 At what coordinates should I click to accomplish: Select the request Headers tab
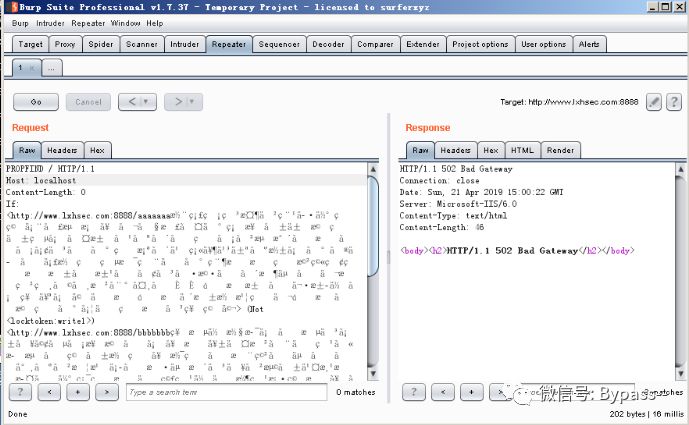point(62,150)
